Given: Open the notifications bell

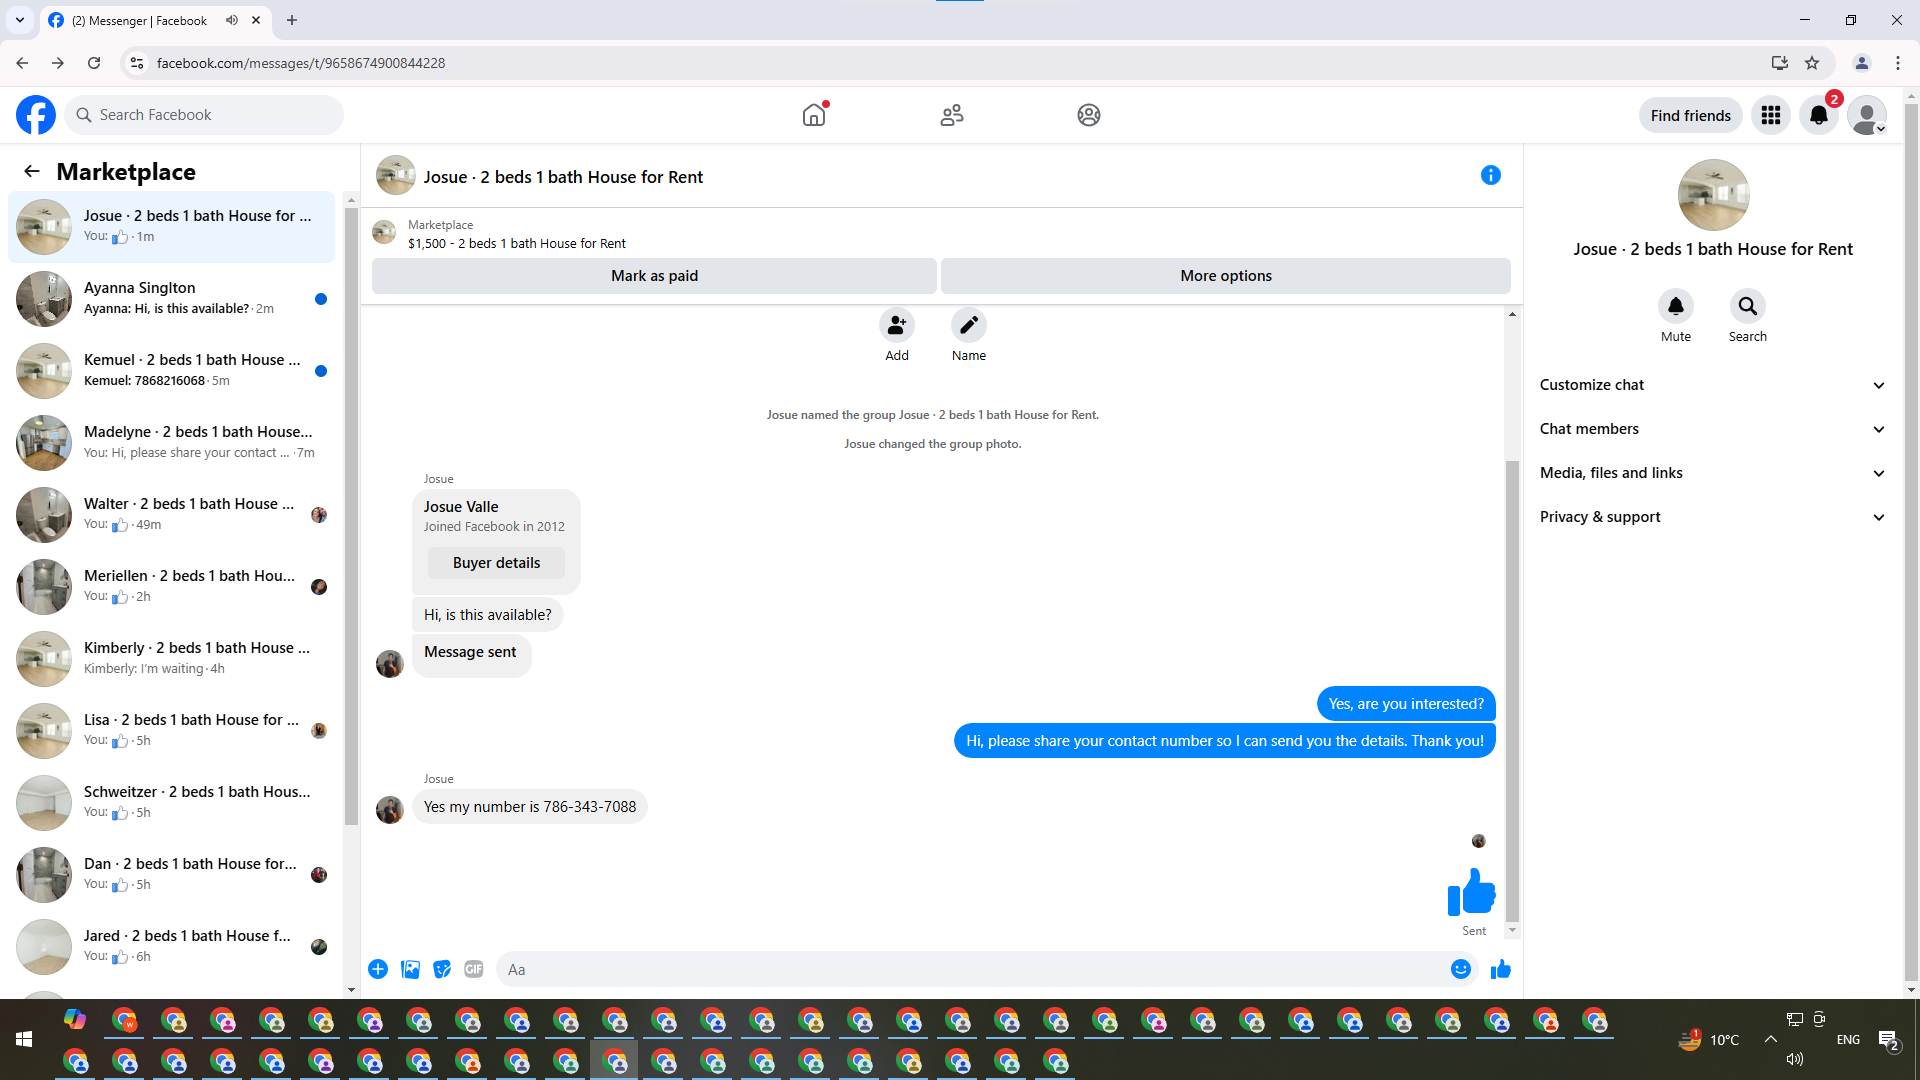Looking at the screenshot, I should point(1819,115).
